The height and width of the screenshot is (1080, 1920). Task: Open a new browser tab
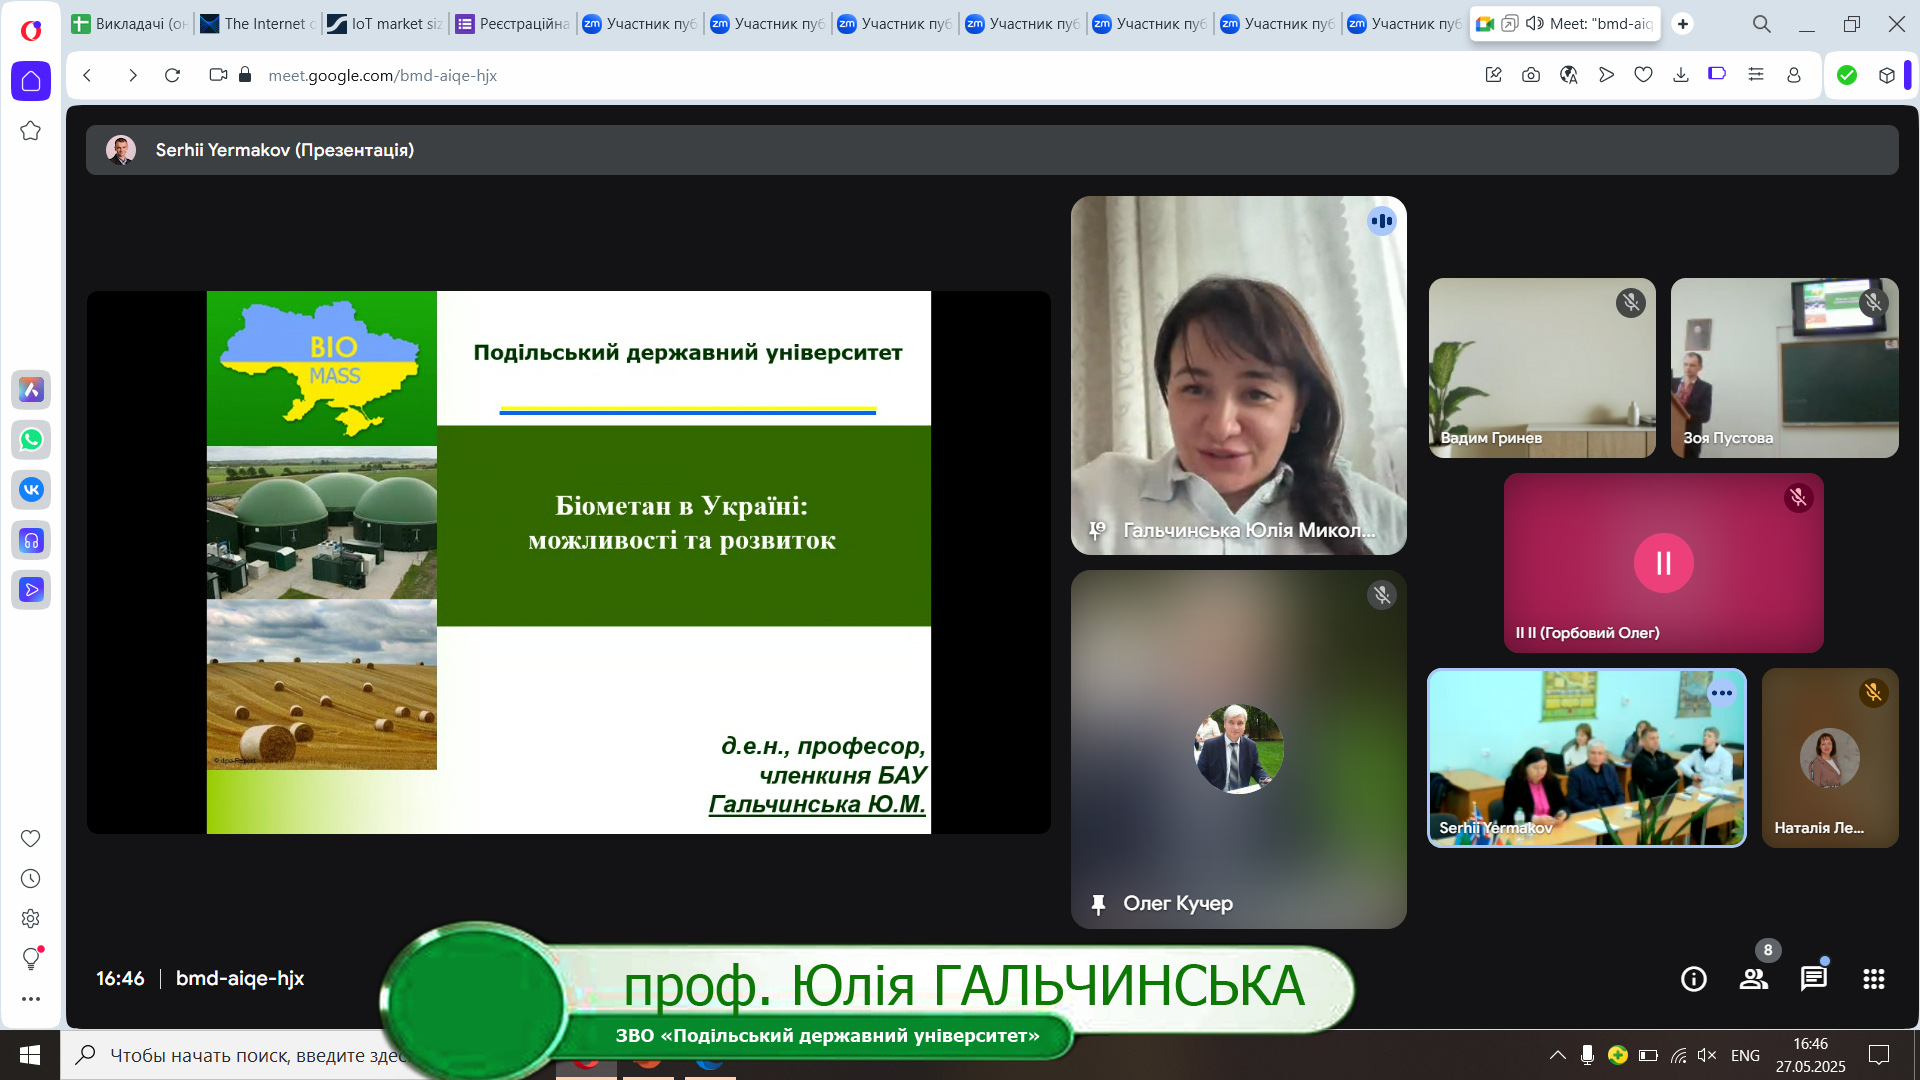(x=1683, y=23)
